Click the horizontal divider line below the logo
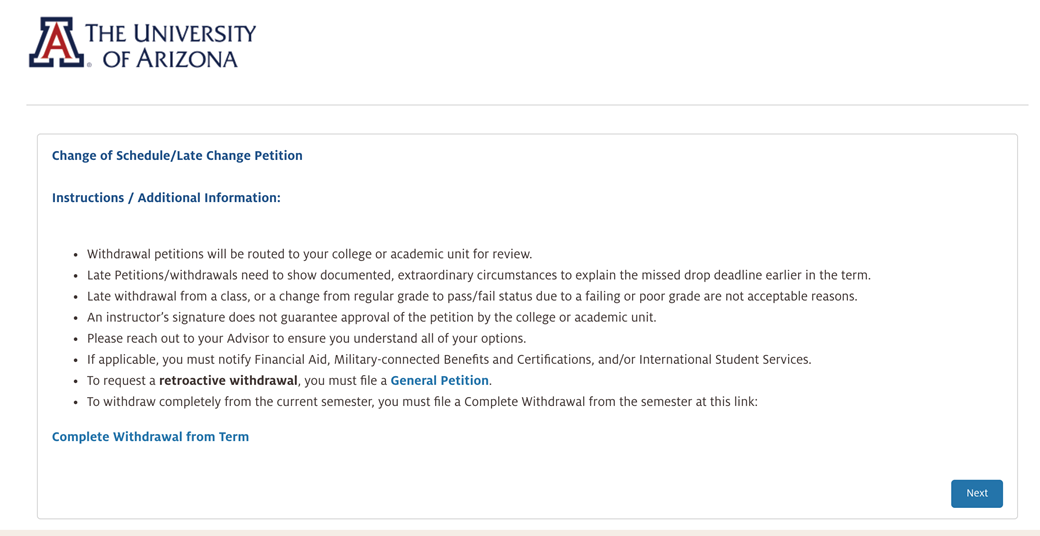 (x=527, y=105)
